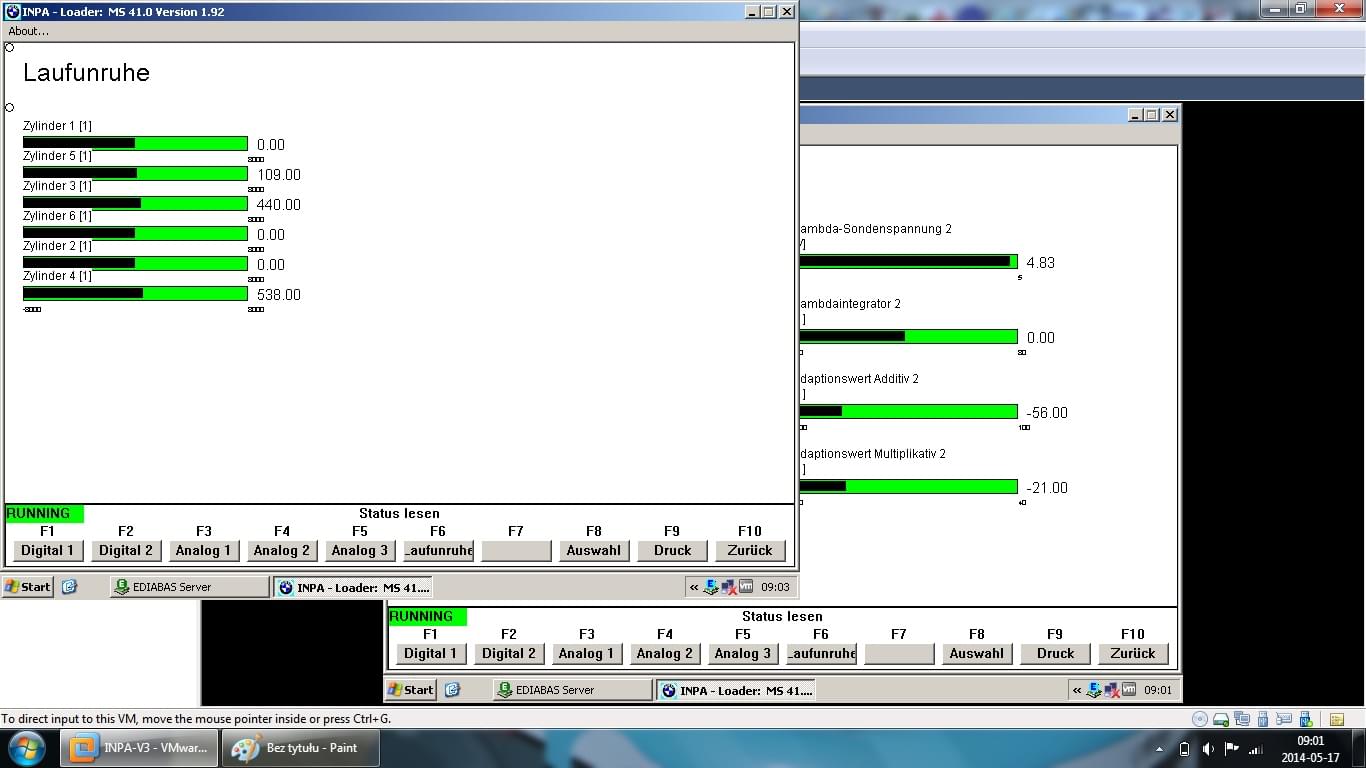Viewport: 1366px width, 768px height.
Task: Open the BMW system menu icon in front title bar
Action: tap(13, 12)
